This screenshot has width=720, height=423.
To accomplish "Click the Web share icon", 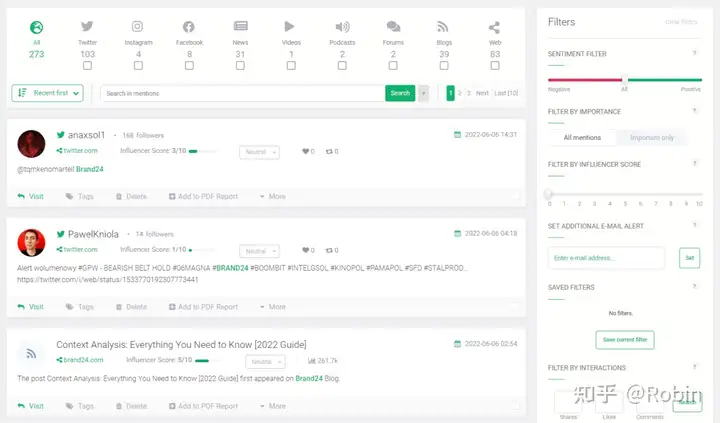I will [x=494, y=28].
